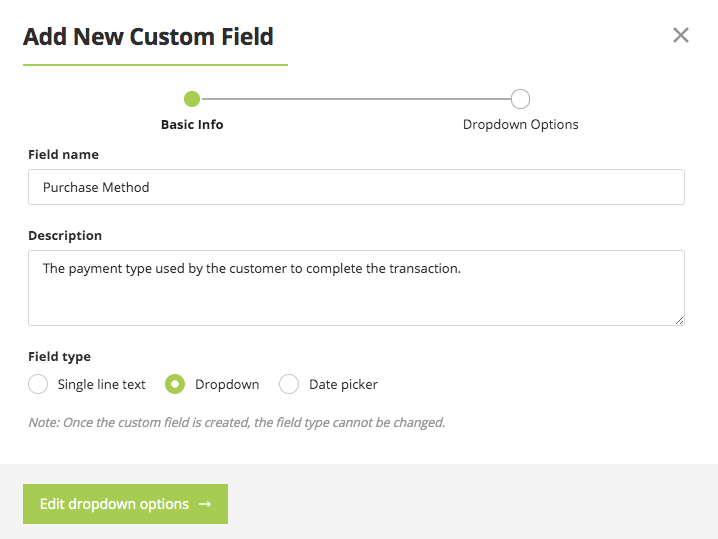Focus the Field name input box
Screen dimensions: 718x539
(356, 187)
